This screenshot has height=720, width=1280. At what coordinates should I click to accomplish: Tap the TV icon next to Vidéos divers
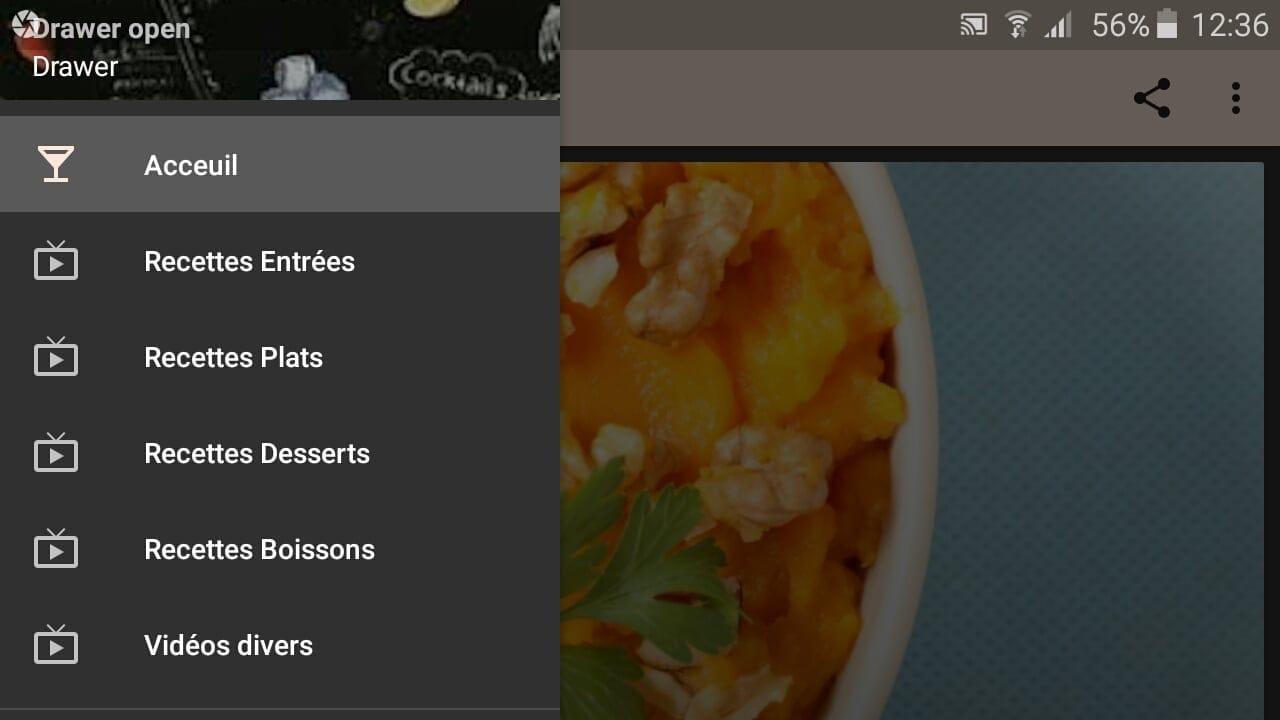[56, 644]
